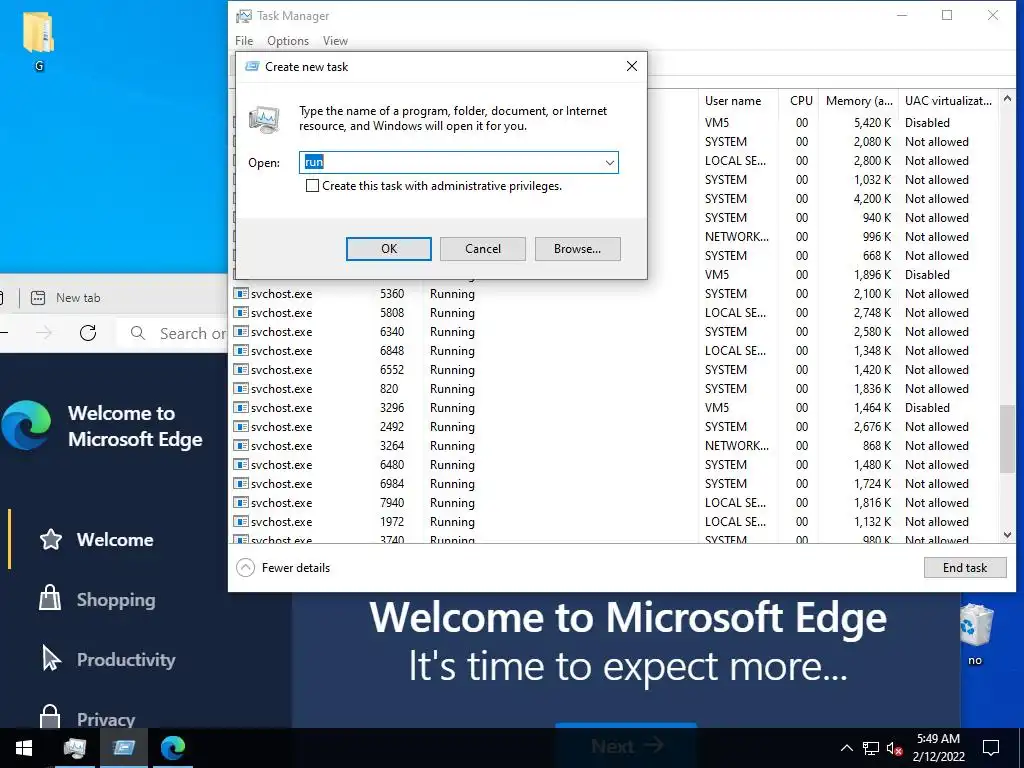The image size is (1024, 768).
Task: Click the Edge logo on welcome page
Action: click(x=26, y=425)
